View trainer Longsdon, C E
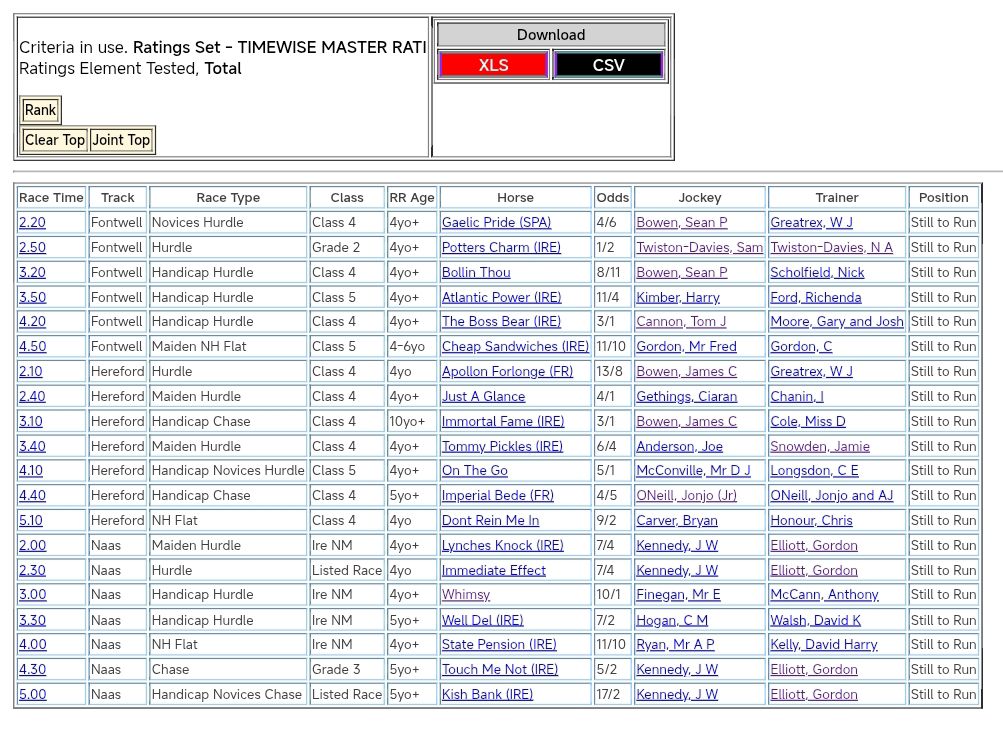The height and width of the screenshot is (734, 1003). [x=814, y=470]
